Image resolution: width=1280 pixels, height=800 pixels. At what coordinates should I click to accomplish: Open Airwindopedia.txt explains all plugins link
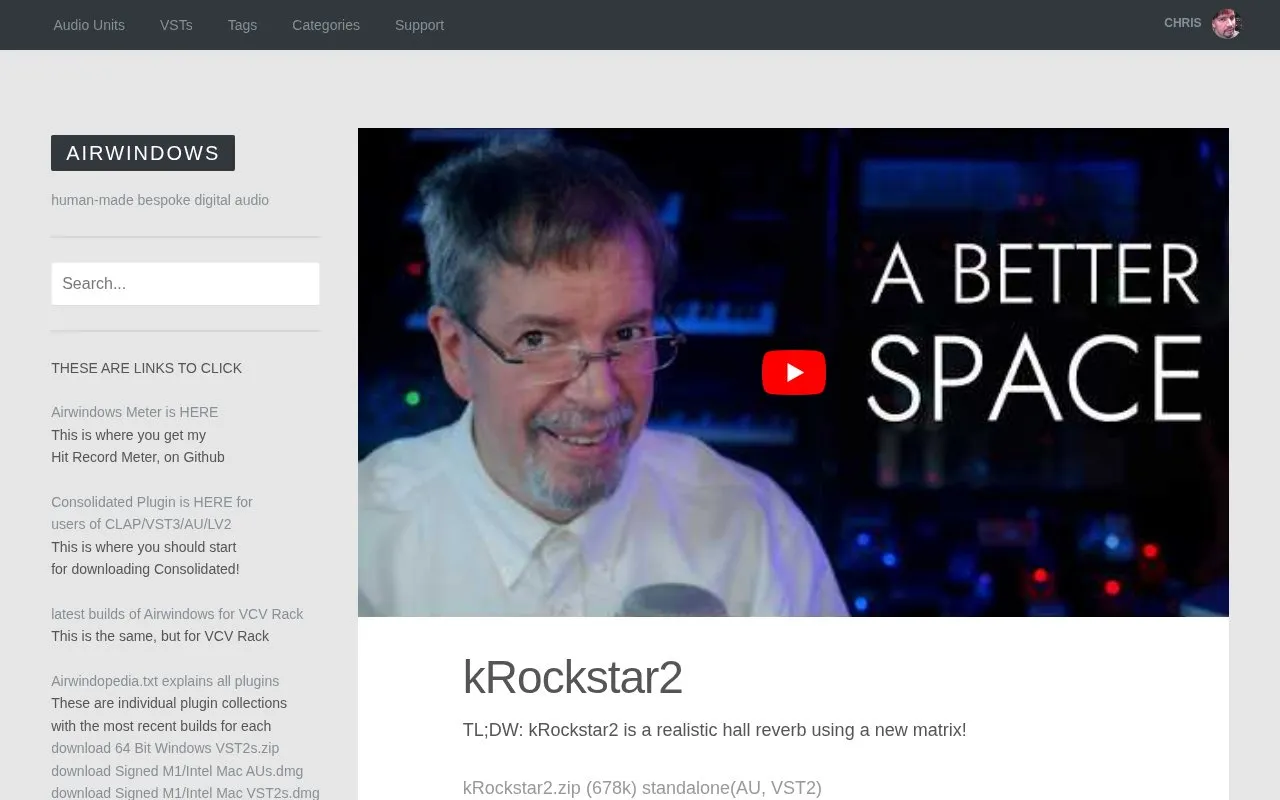click(165, 681)
